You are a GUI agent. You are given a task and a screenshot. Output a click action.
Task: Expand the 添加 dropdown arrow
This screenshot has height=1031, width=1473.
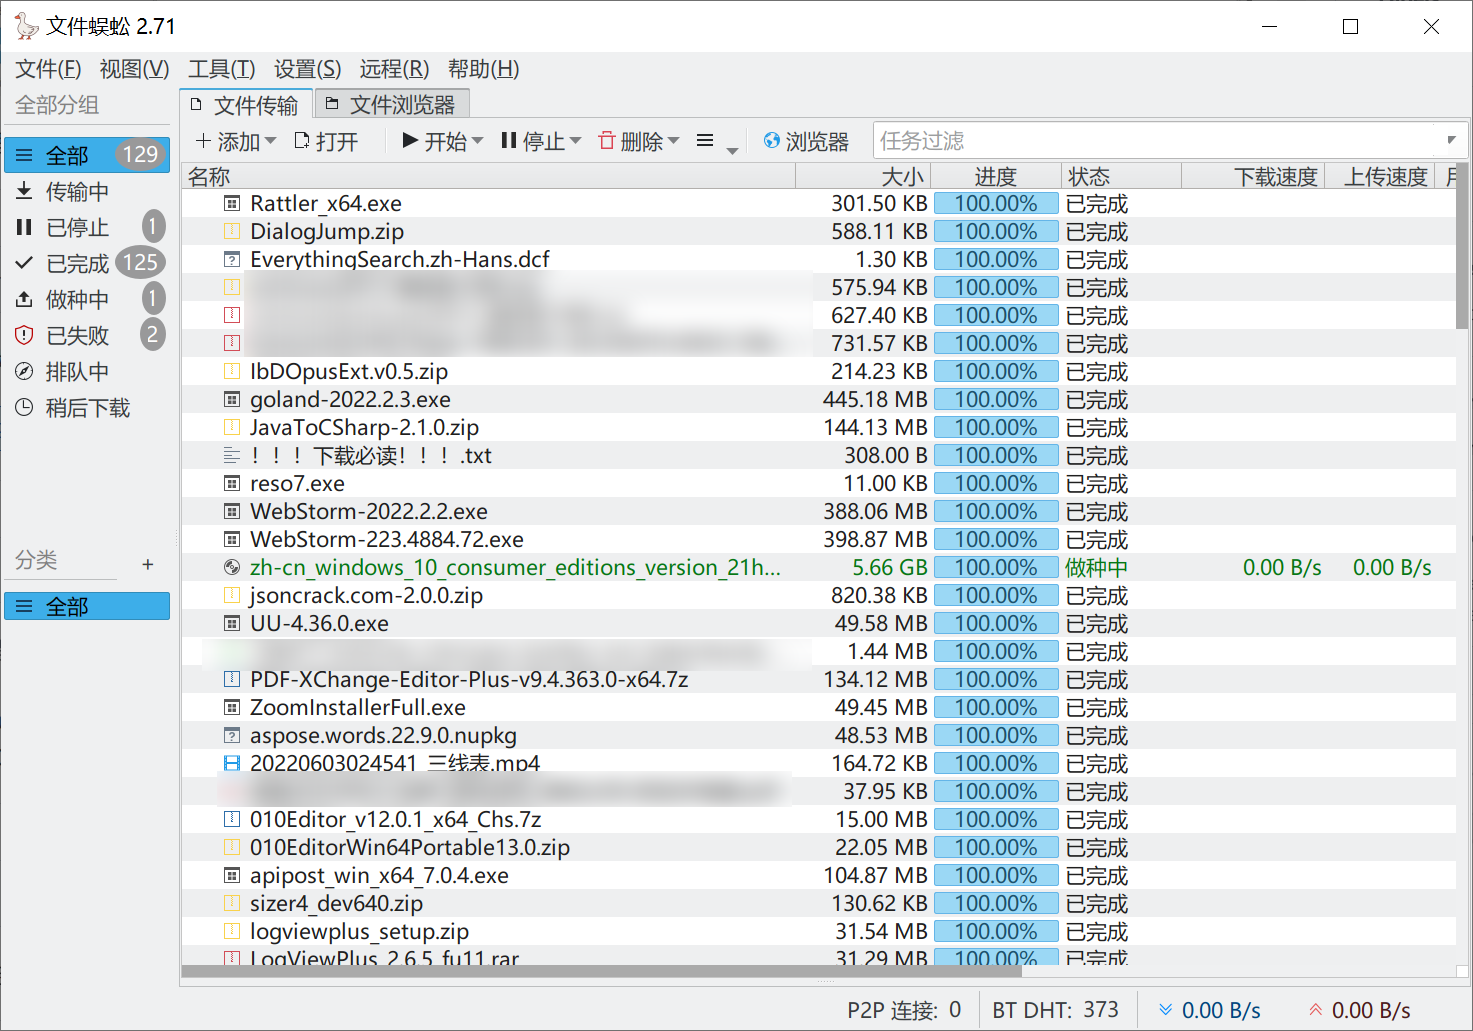pos(271,141)
